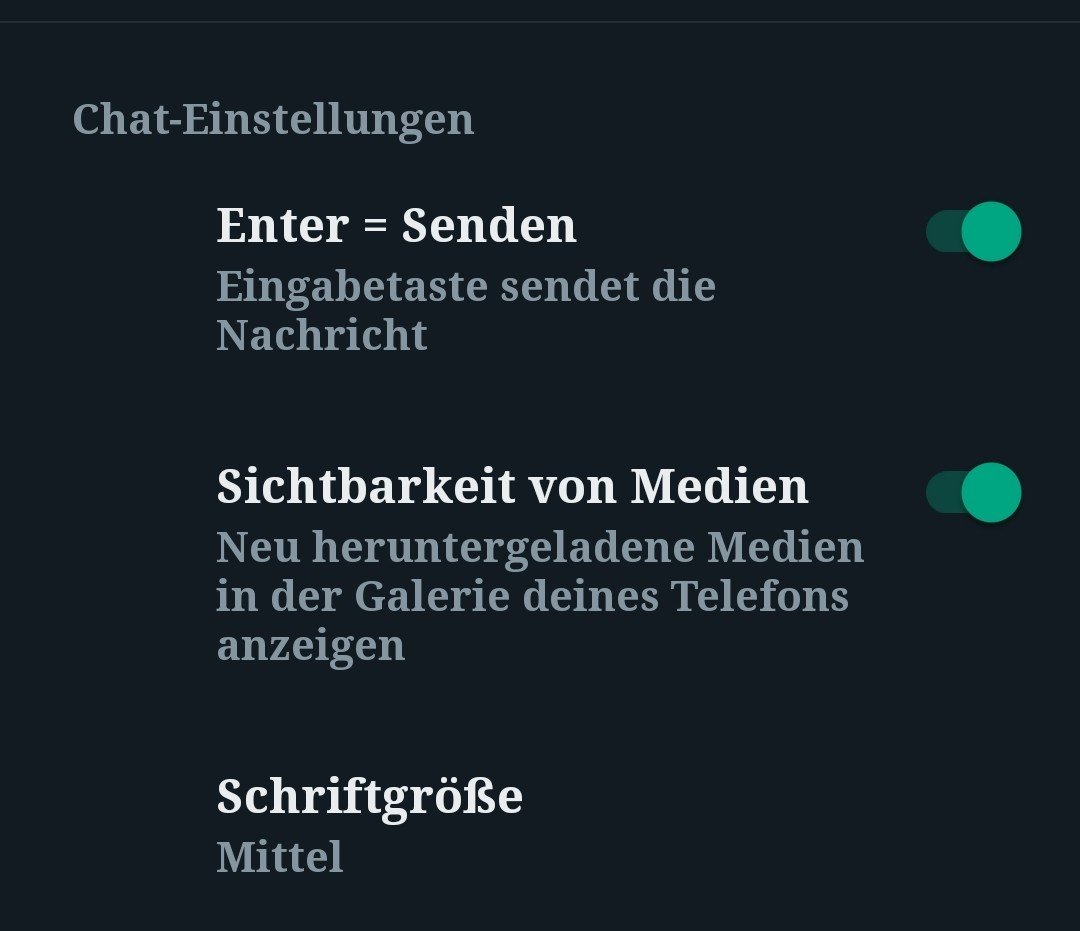This screenshot has width=1080, height=931.
Task: Click the word anzeigen in the media description
Action: coord(311,647)
